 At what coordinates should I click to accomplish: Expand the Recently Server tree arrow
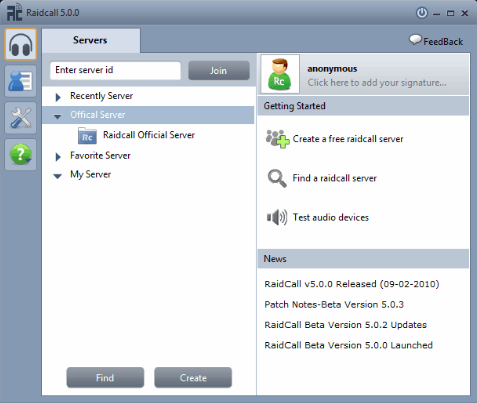[x=58, y=97]
